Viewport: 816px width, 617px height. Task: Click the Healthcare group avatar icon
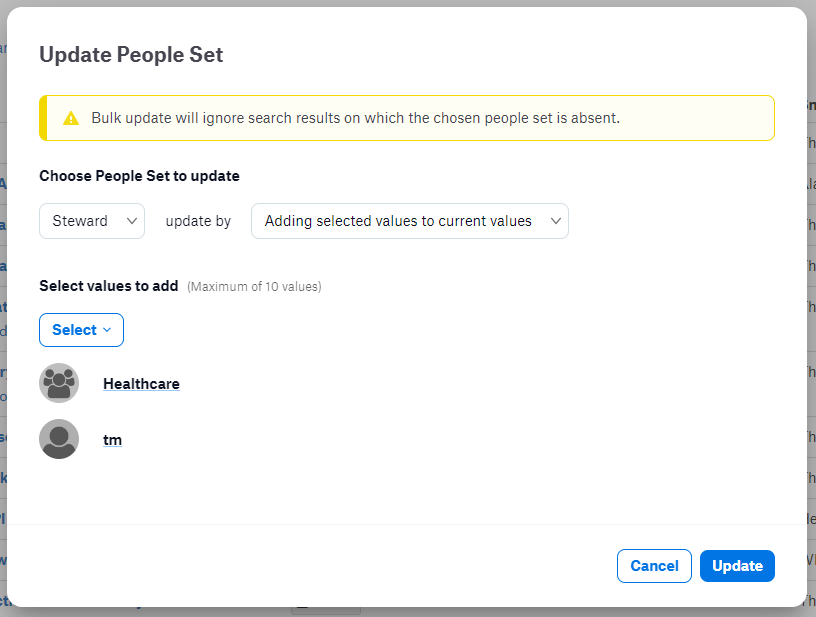[x=59, y=383]
